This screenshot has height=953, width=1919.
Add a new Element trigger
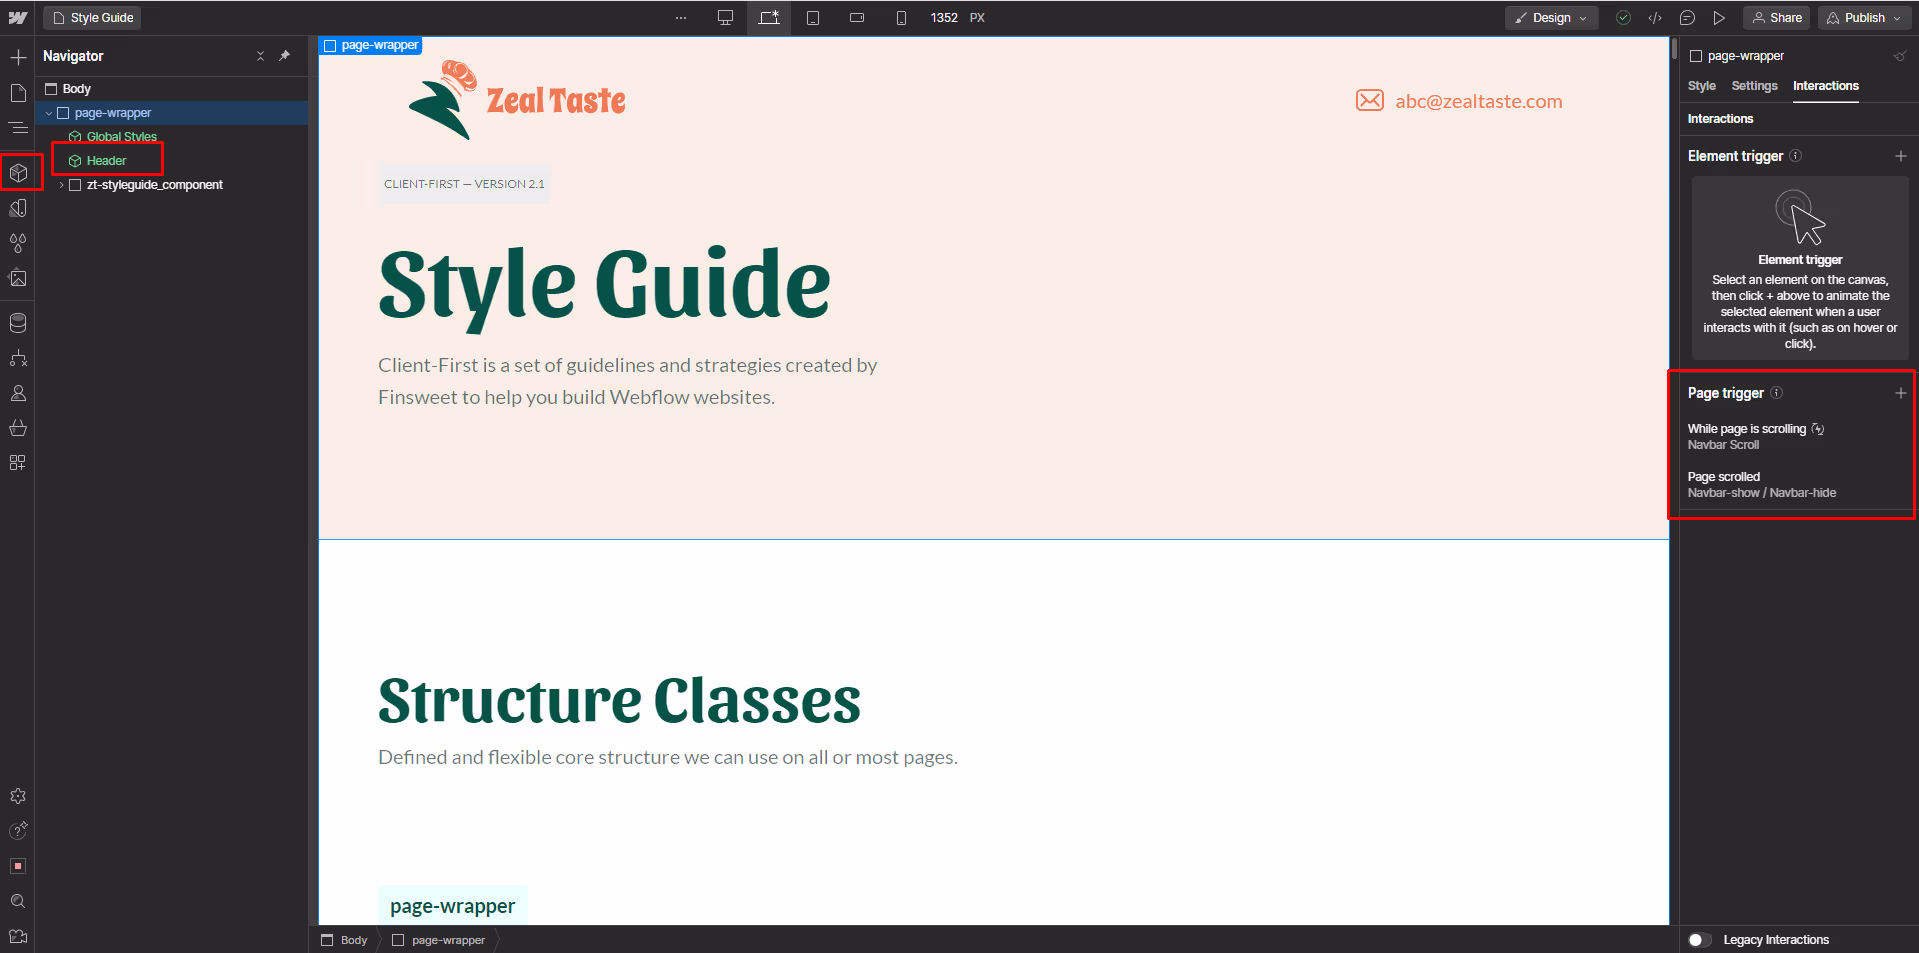pyautogui.click(x=1901, y=156)
